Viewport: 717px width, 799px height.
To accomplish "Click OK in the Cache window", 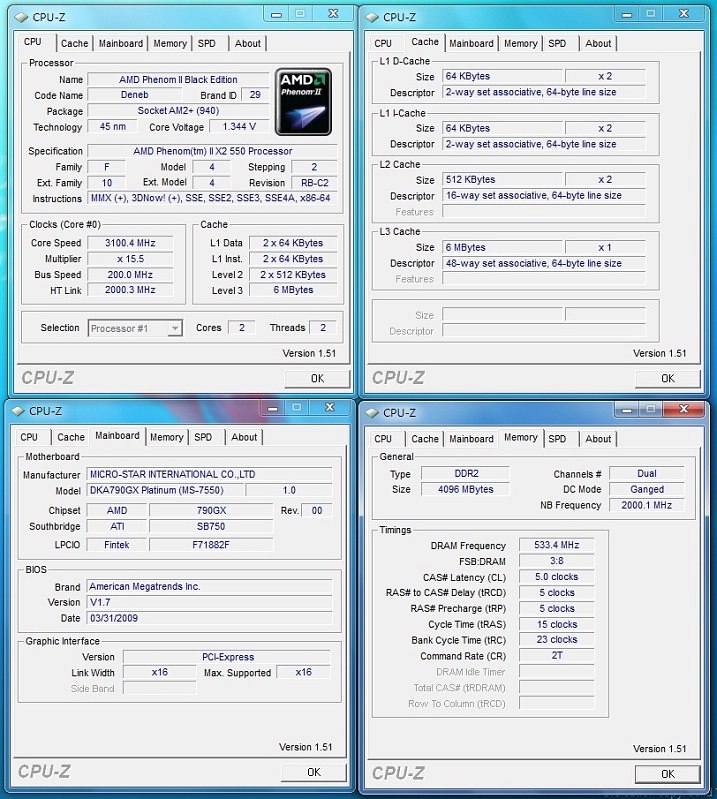I will [x=668, y=379].
